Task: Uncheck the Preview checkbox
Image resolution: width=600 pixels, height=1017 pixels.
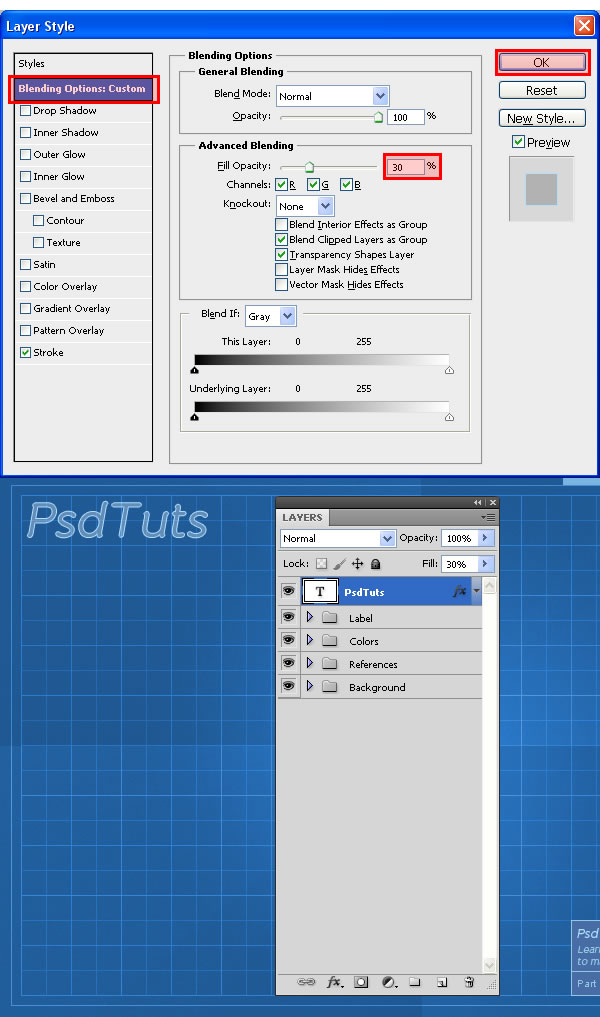Action: (x=518, y=141)
